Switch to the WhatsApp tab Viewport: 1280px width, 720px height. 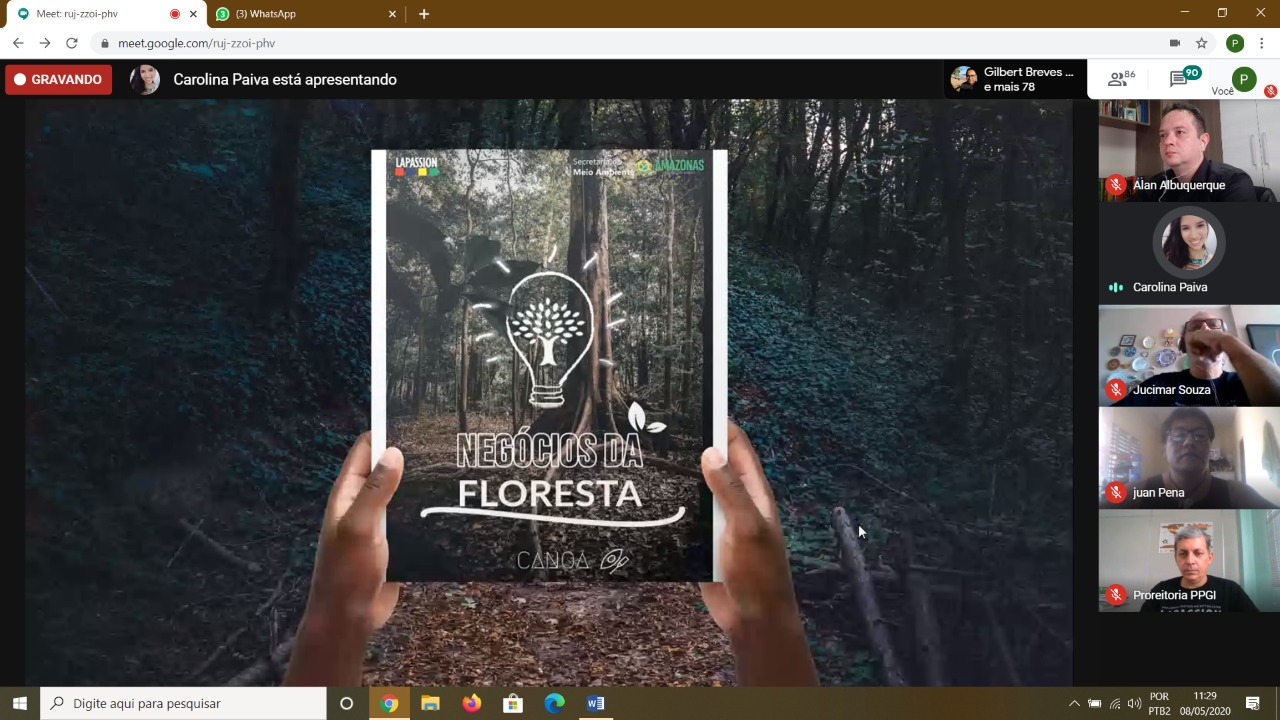coord(300,14)
